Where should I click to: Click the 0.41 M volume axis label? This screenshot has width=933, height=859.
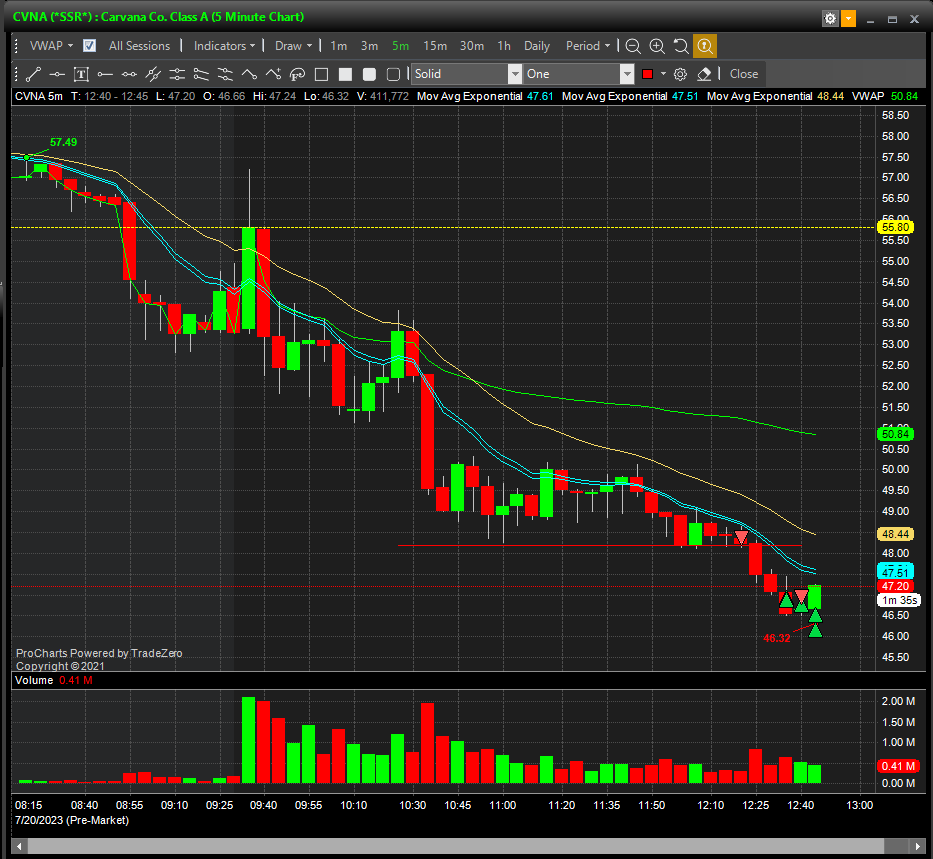click(898, 766)
